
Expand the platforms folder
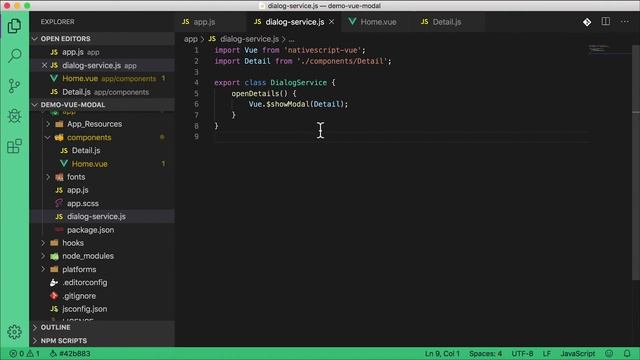79,269
